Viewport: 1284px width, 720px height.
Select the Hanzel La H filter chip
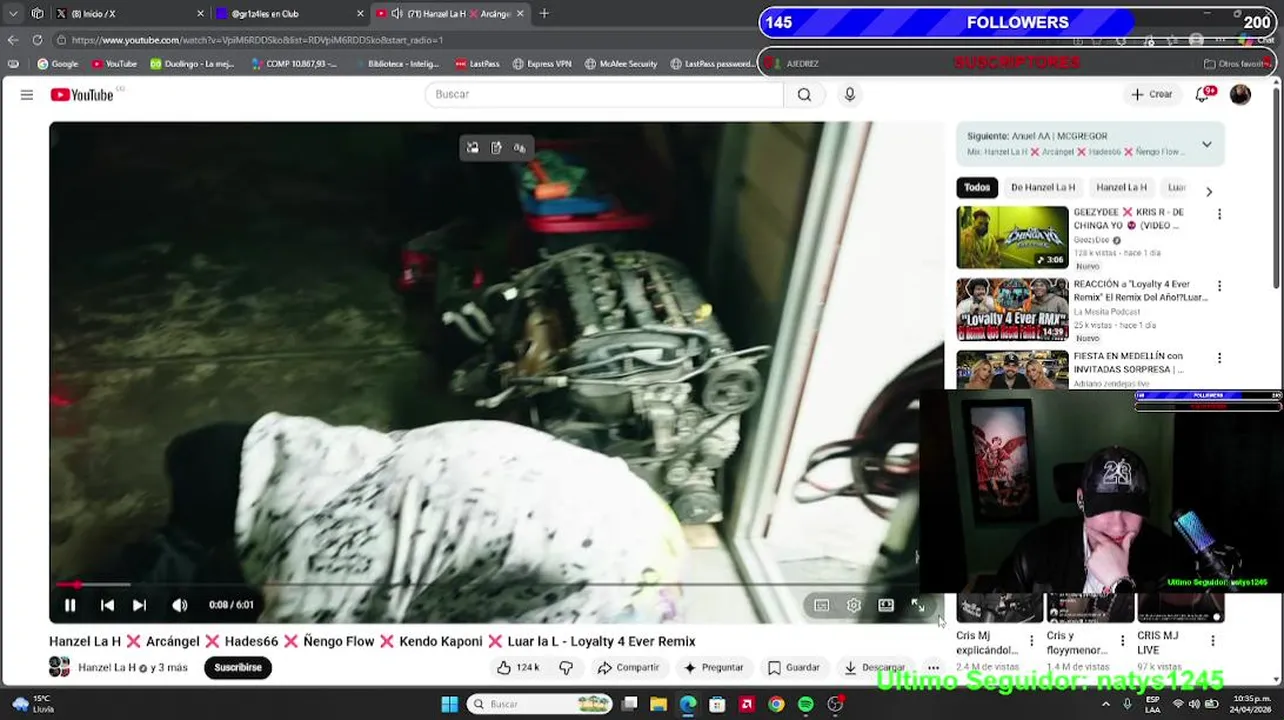(x=1121, y=187)
